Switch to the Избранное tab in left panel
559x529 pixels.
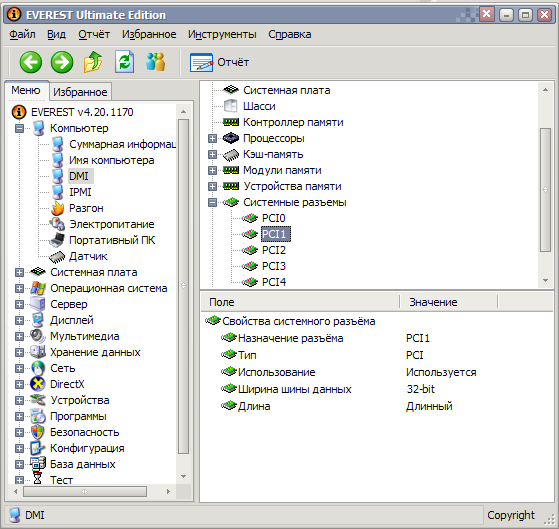[x=80, y=92]
